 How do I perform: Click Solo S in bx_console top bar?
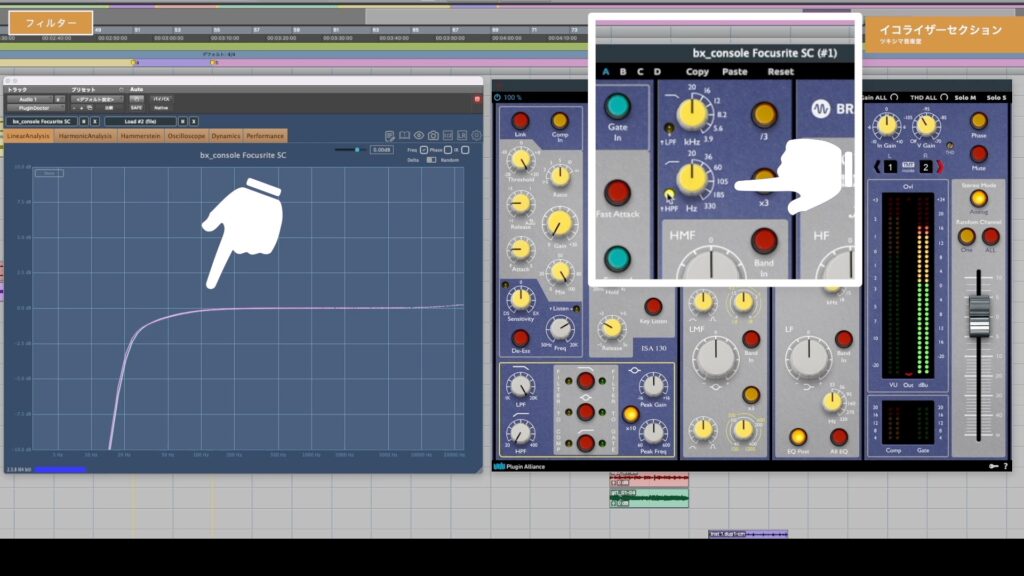point(996,97)
